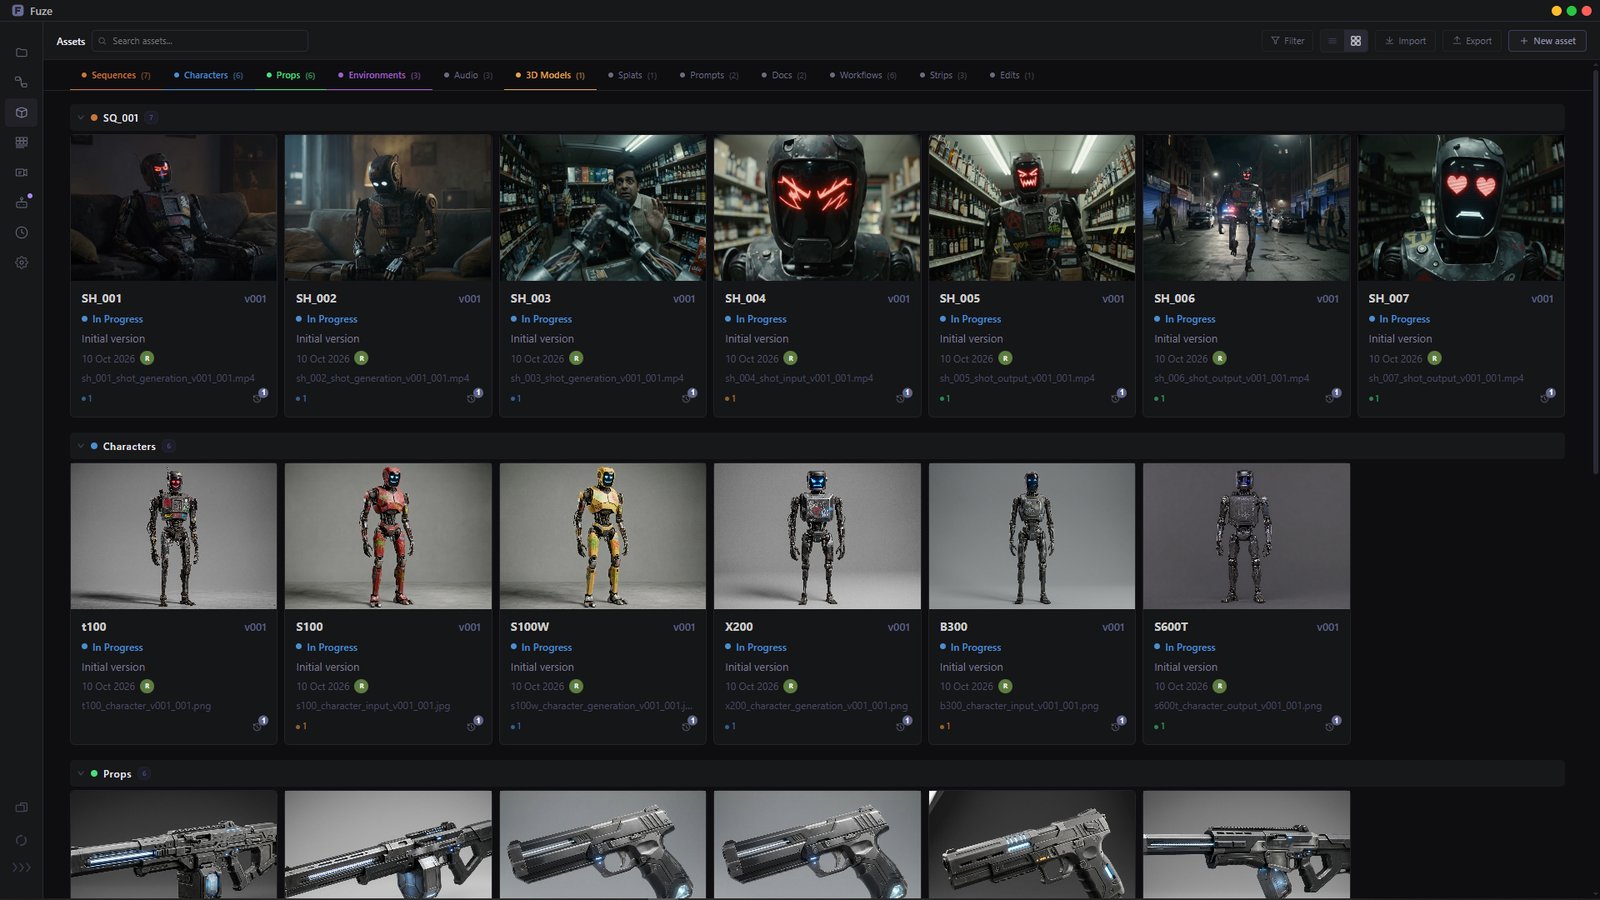The image size is (1600, 900).
Task: Click v001 version label on SH_005 card
Action: [1113, 298]
